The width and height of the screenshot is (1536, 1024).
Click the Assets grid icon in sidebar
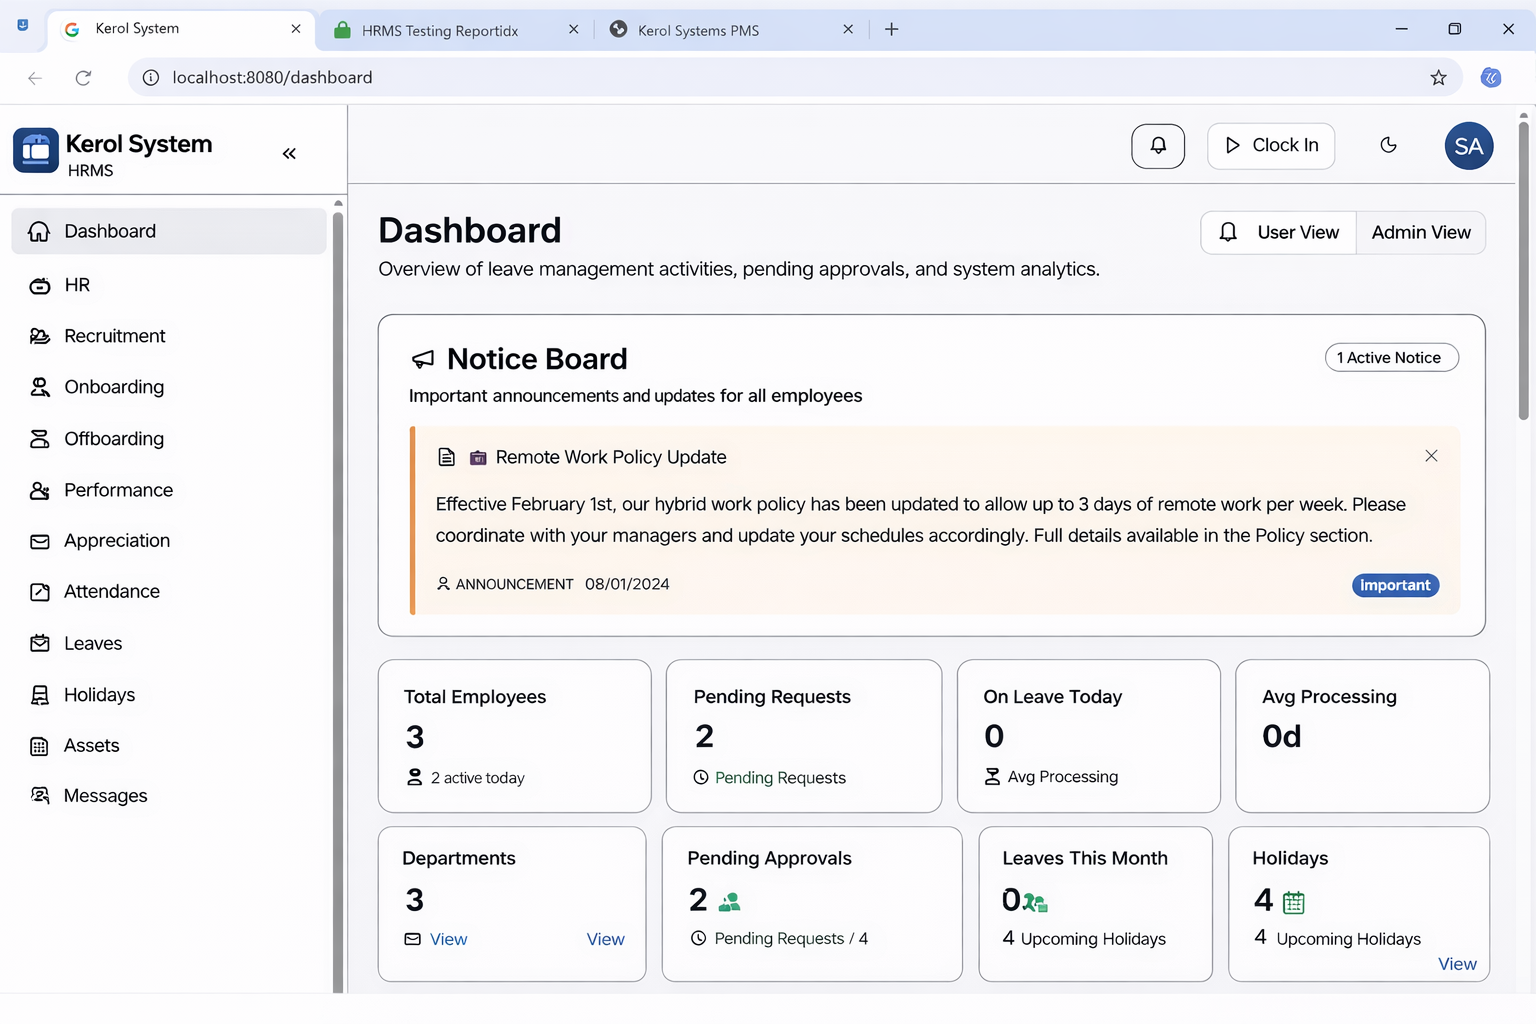click(40, 746)
